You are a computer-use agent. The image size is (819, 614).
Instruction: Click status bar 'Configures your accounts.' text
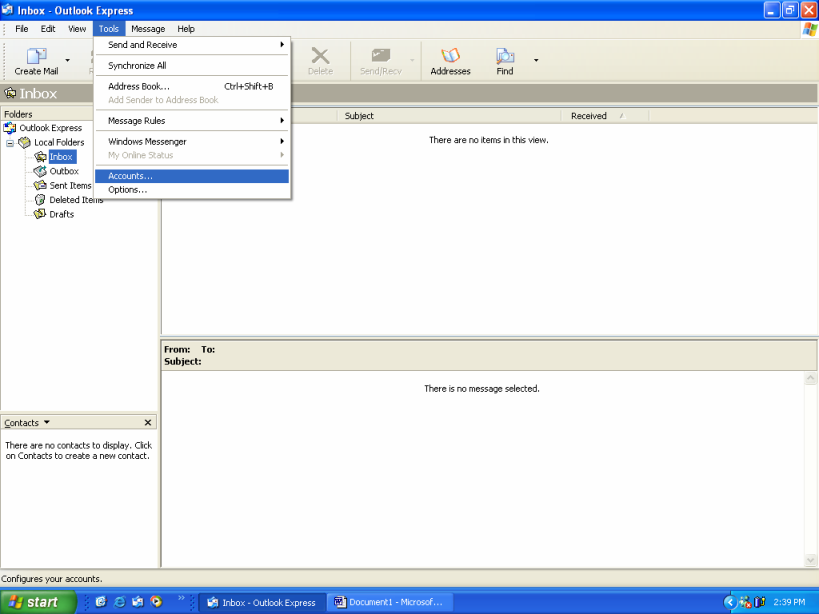(52, 578)
